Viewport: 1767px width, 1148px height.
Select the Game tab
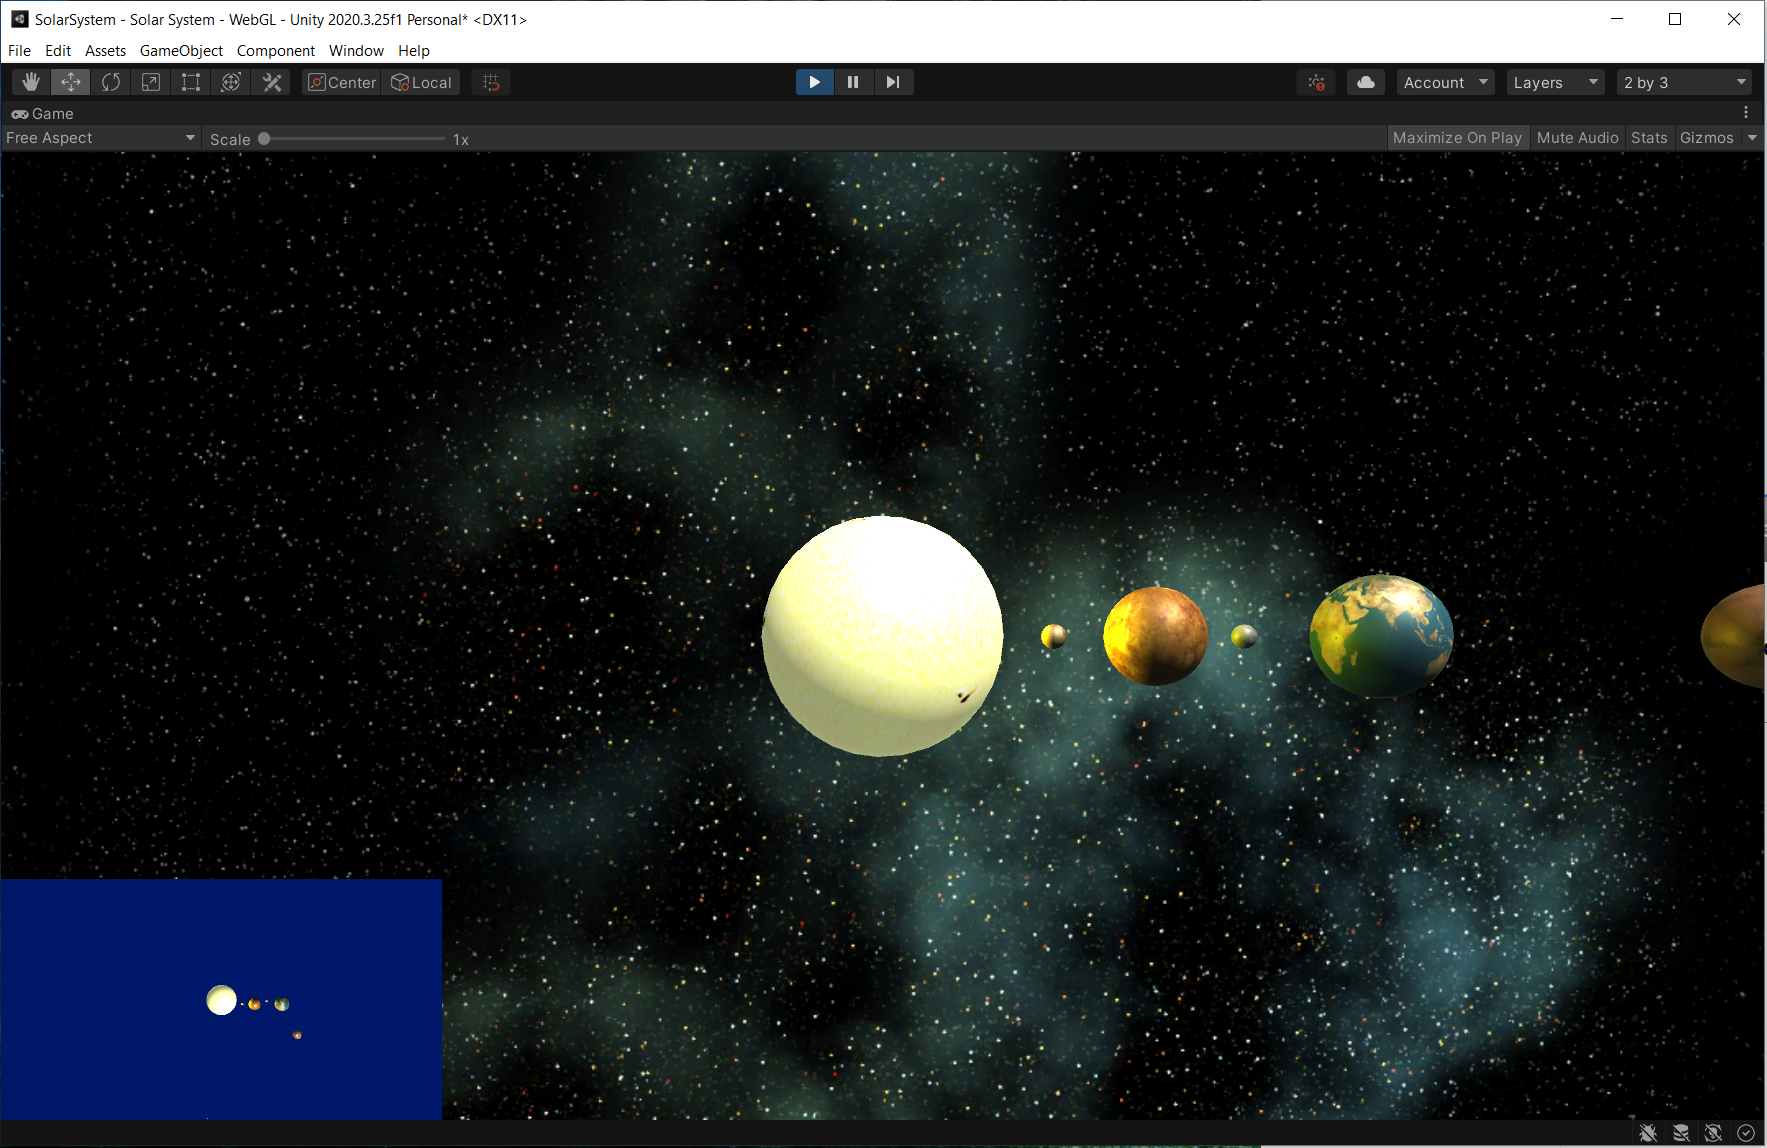43,113
